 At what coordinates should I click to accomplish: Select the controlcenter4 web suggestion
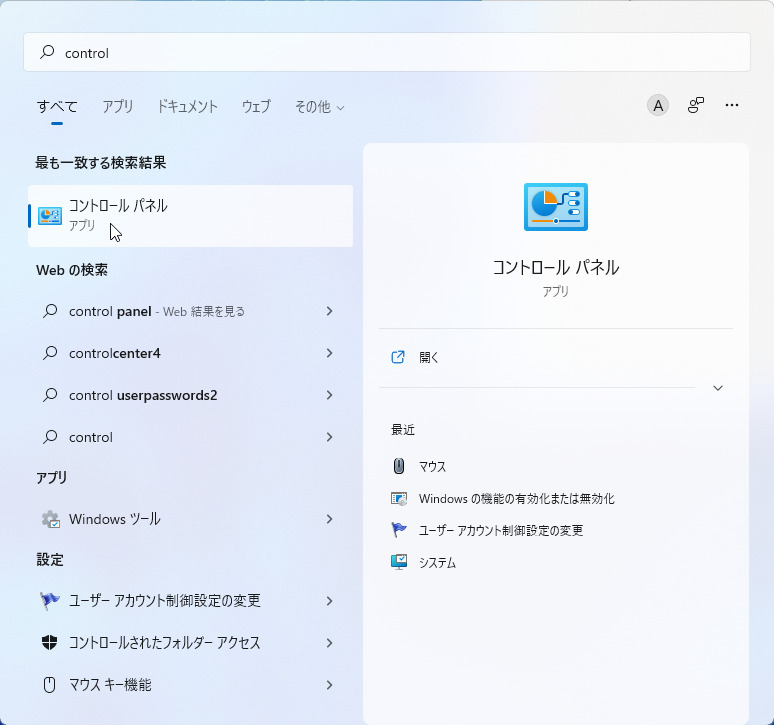coord(191,353)
